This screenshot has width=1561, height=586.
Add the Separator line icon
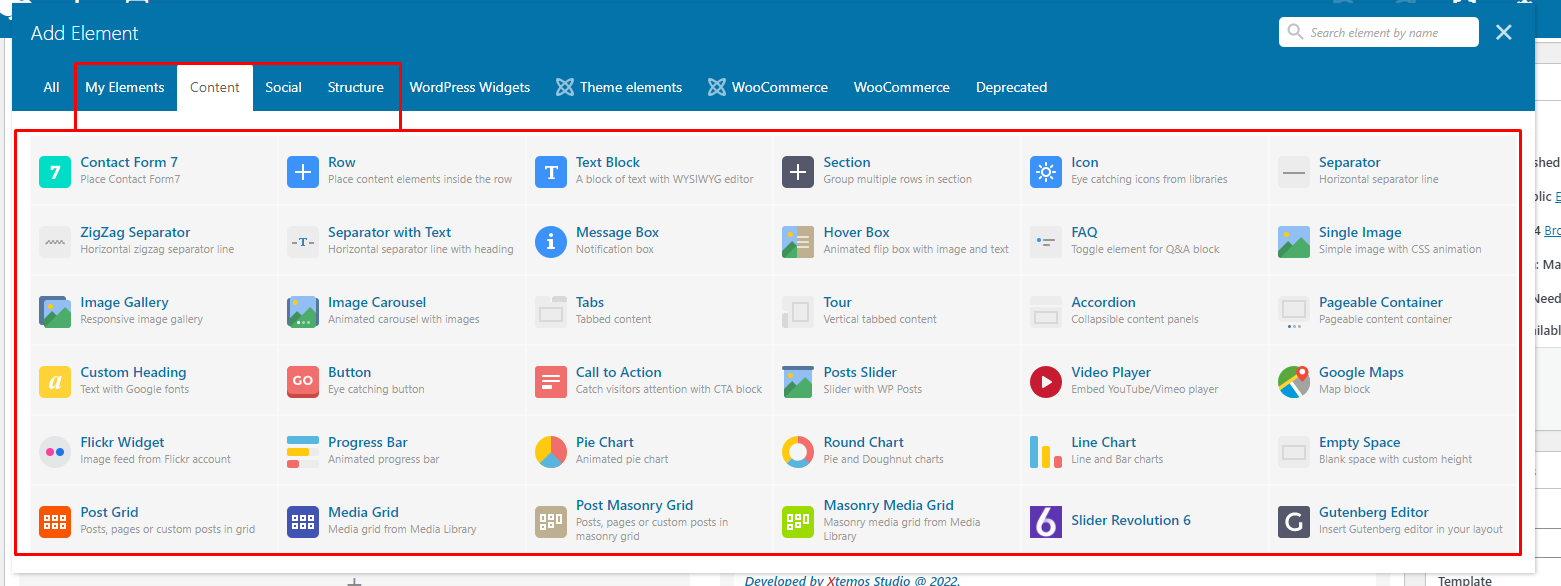[1294, 172]
